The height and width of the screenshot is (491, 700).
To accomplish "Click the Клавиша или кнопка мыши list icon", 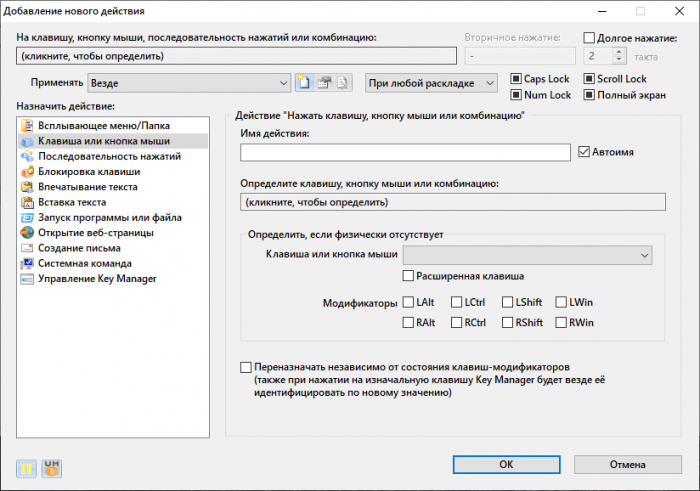I will click(x=27, y=141).
